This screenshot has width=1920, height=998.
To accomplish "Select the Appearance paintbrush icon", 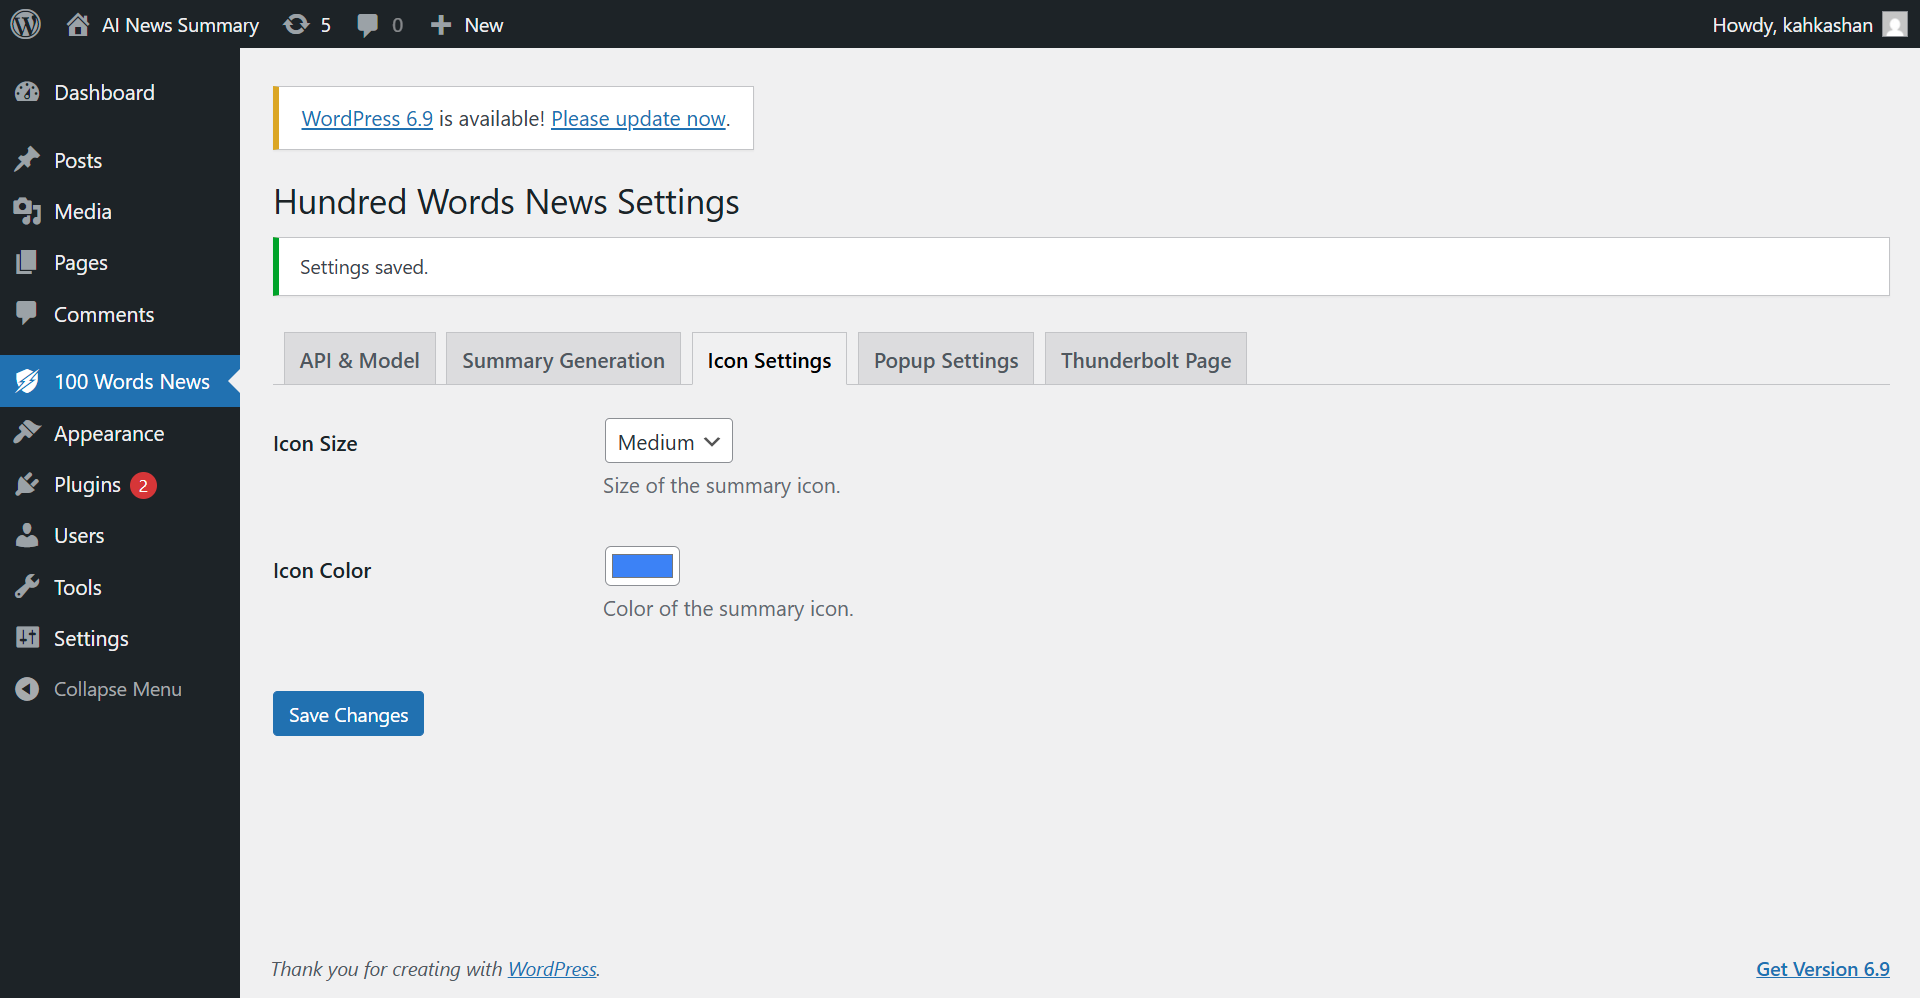I will point(27,433).
